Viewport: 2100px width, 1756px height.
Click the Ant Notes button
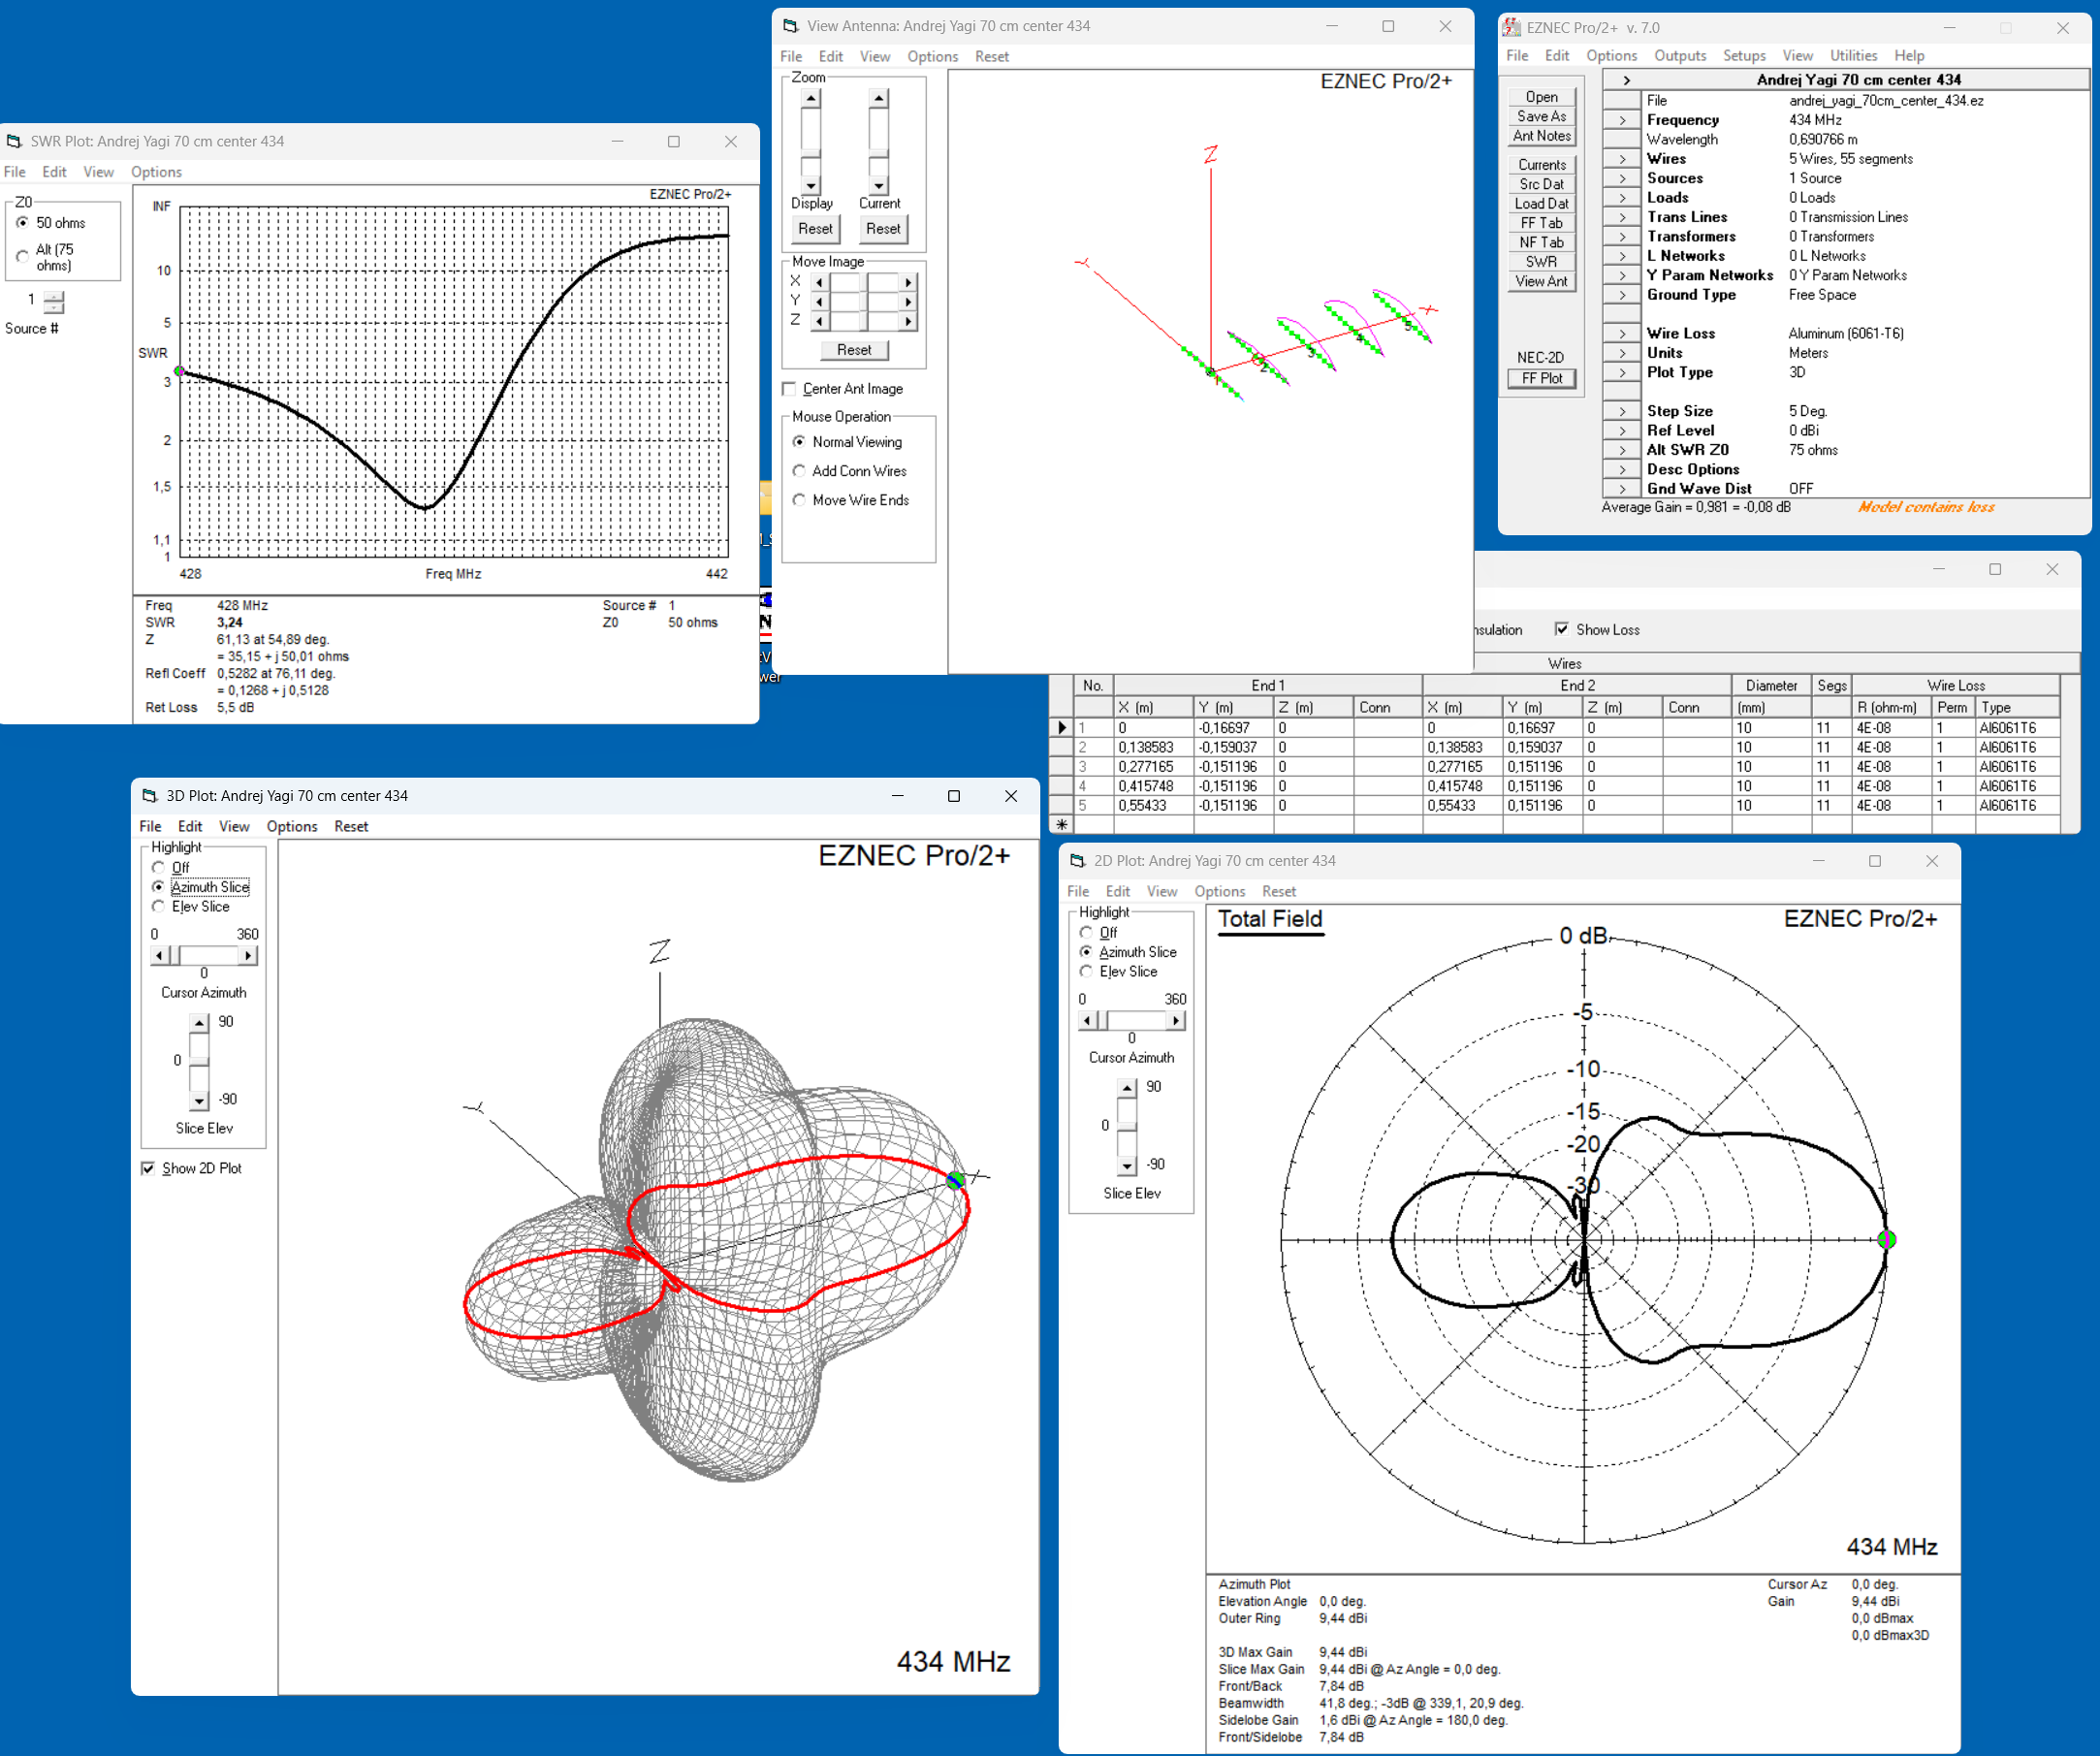tap(1541, 136)
